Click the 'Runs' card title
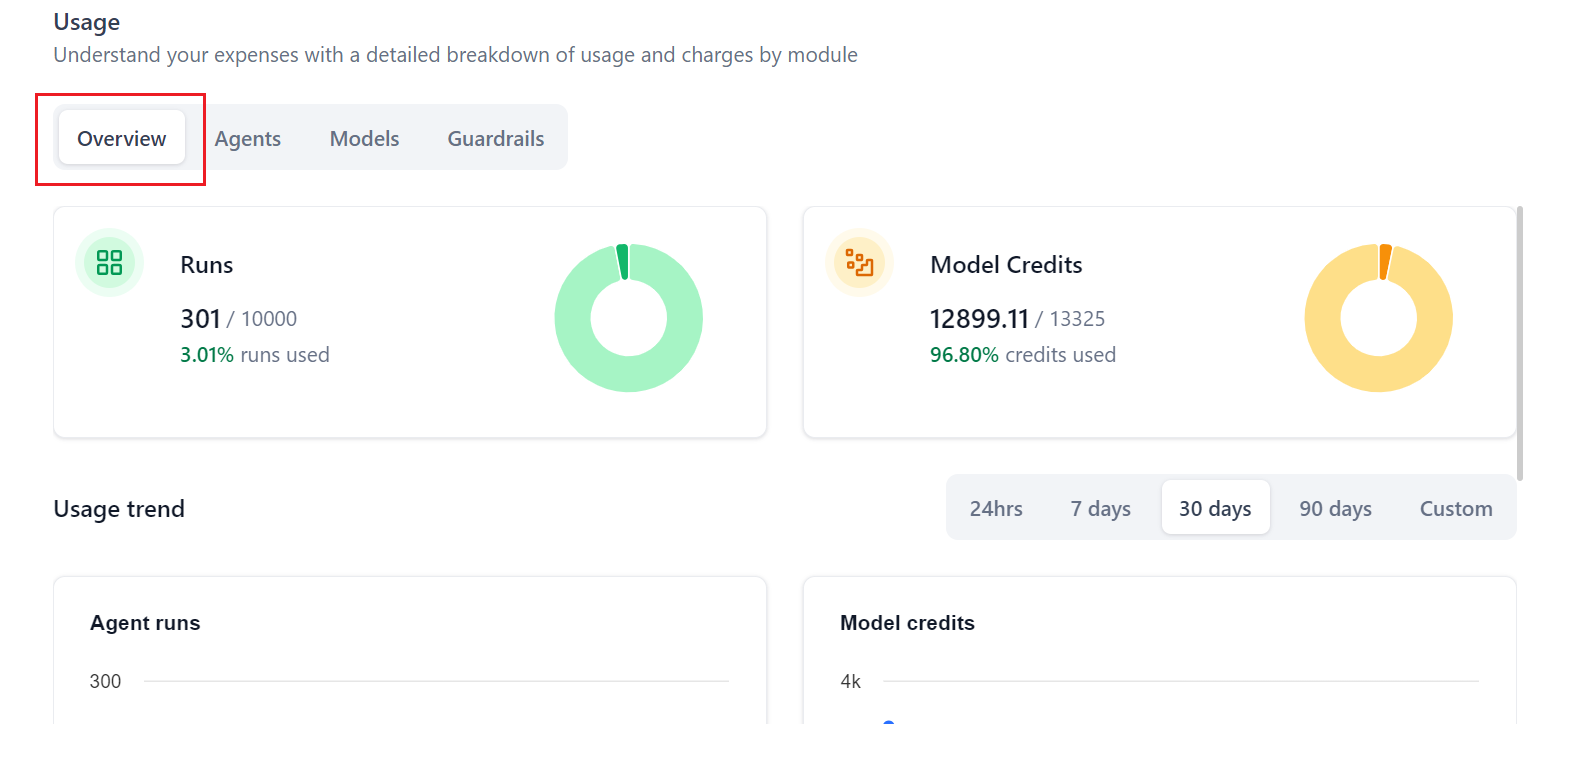1580x770 pixels. pyautogui.click(x=207, y=265)
